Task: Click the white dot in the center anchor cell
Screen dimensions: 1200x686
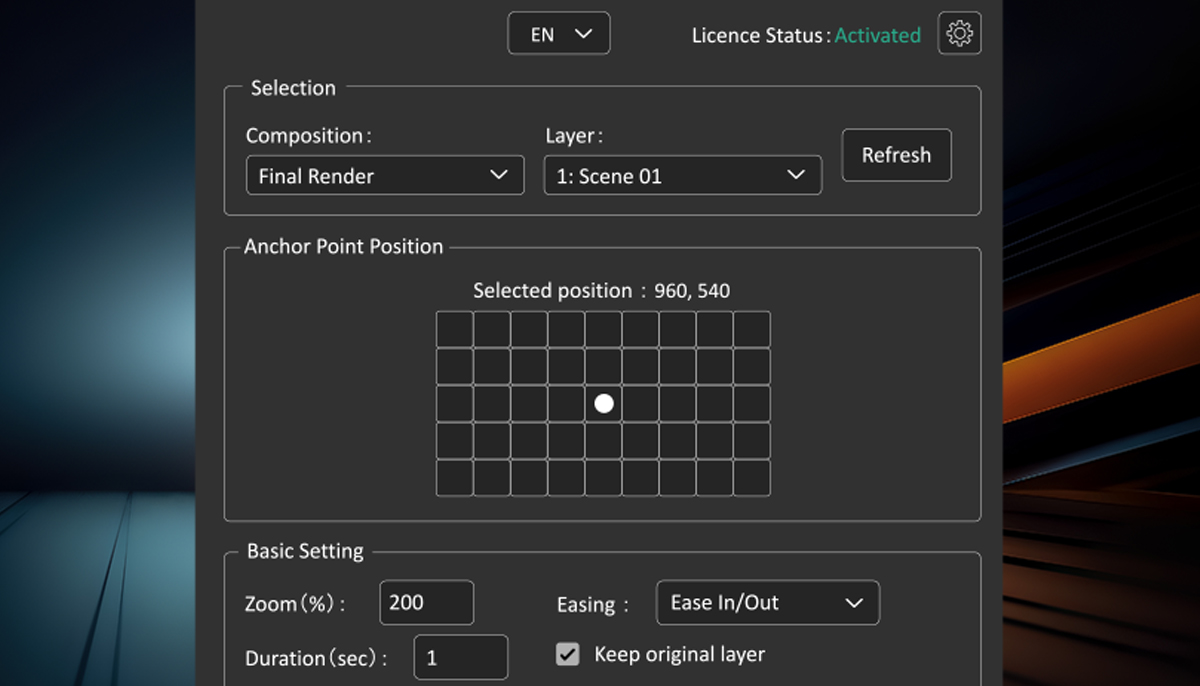Action: (x=604, y=403)
